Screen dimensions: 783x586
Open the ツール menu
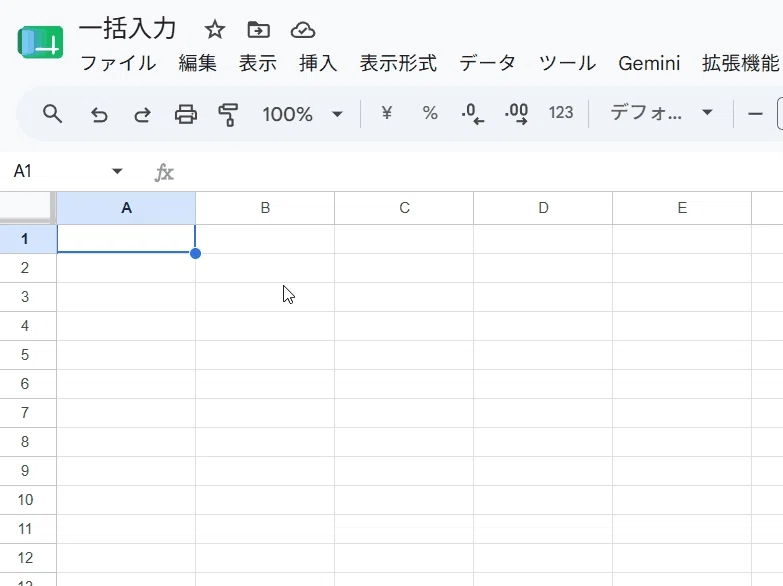tap(567, 63)
